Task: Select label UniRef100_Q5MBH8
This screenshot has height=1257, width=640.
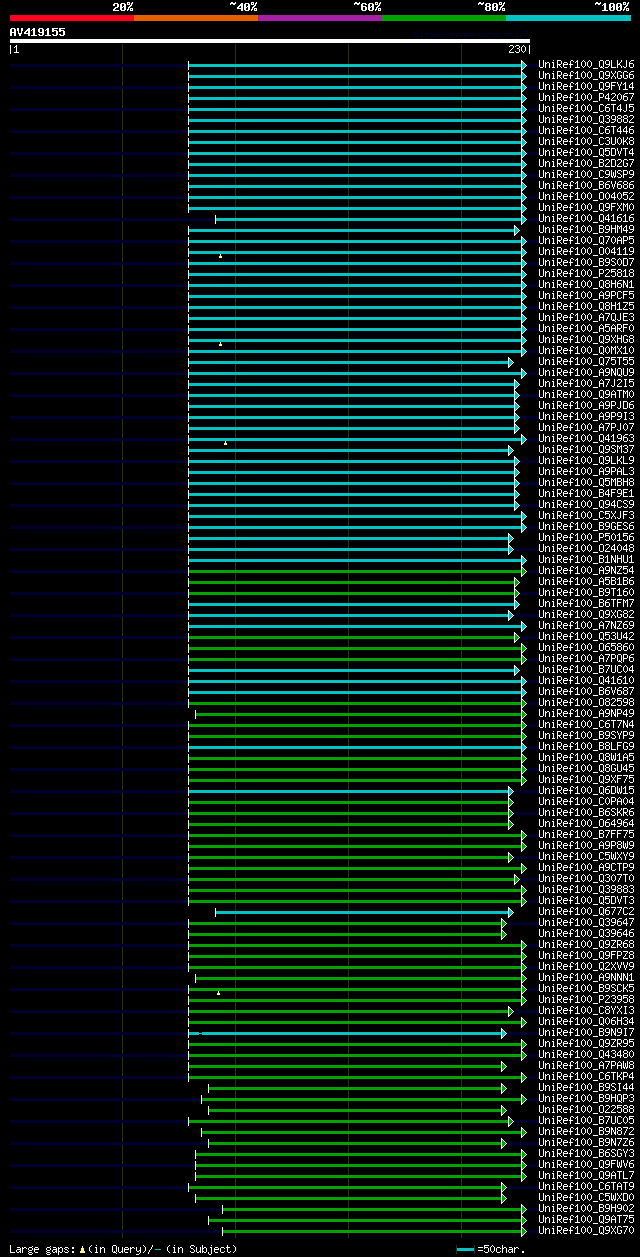Action: click(x=586, y=483)
